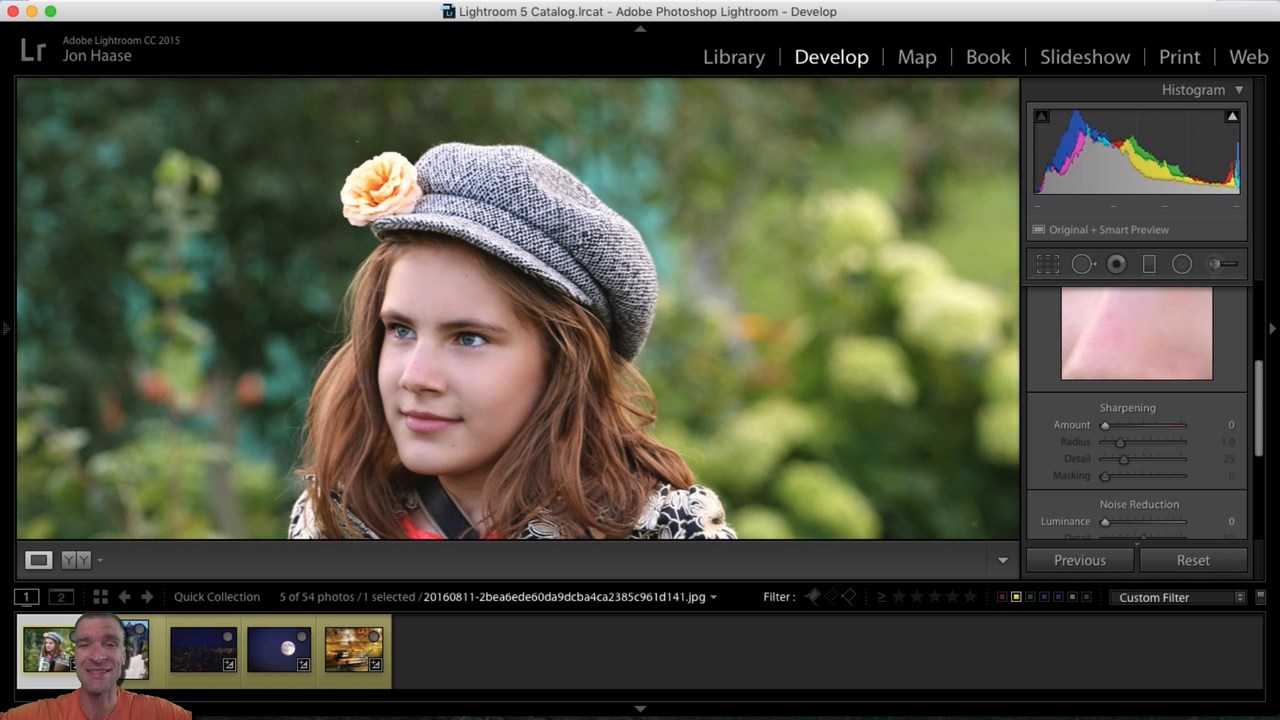This screenshot has width=1280, height=720.
Task: Select the Radial Filter tool
Action: click(1182, 264)
